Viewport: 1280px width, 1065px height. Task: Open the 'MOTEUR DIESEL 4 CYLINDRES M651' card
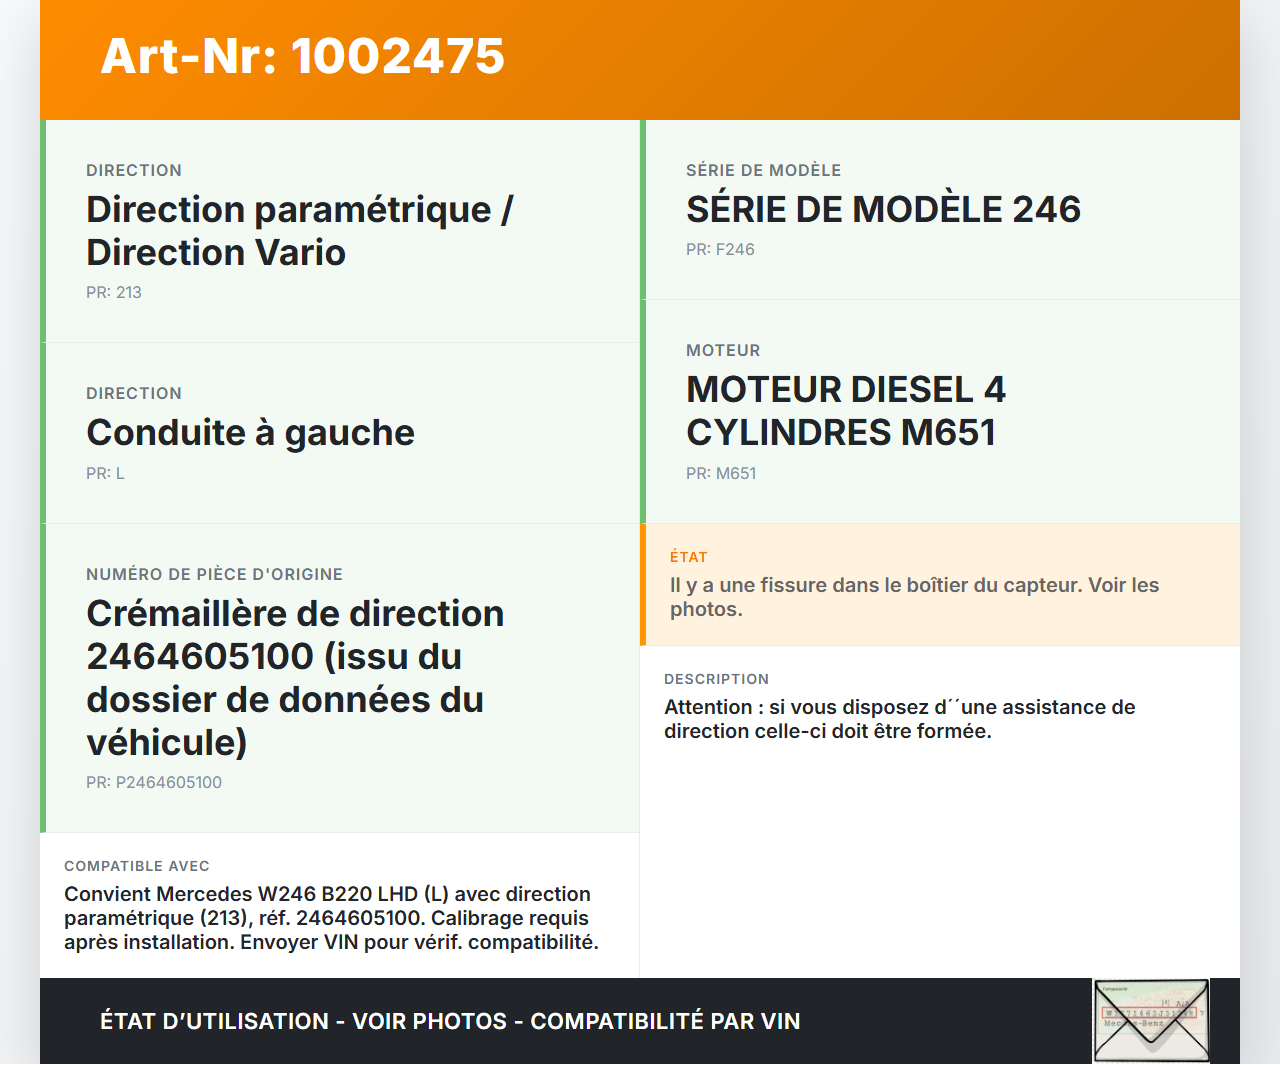pos(940,410)
